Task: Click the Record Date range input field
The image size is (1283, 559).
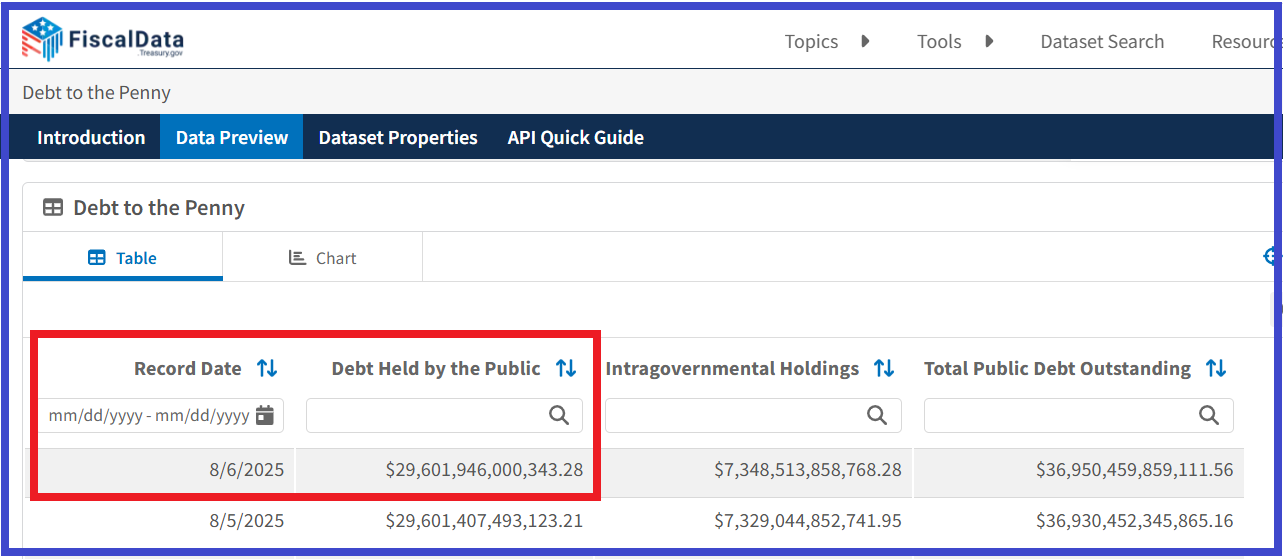Action: (148, 415)
